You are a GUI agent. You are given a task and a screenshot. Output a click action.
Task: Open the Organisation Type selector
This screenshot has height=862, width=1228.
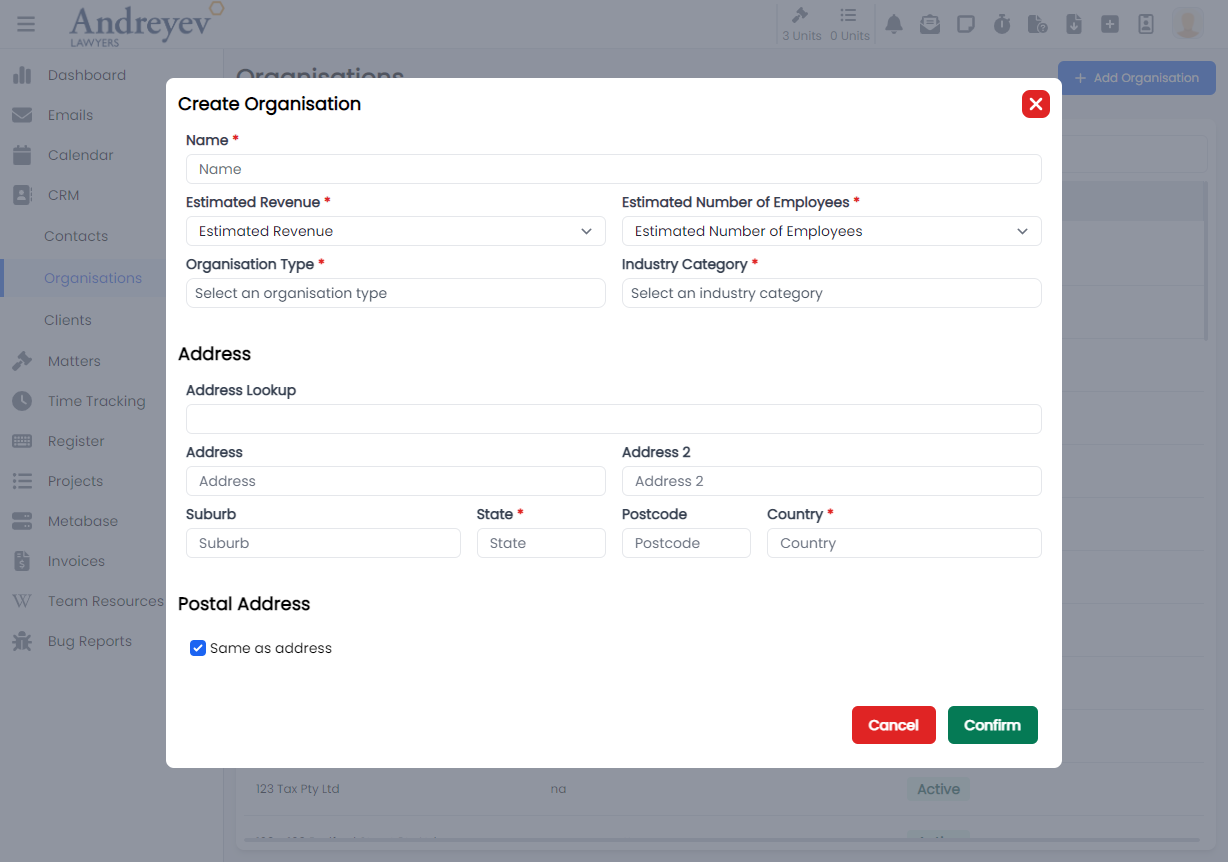[x=395, y=293]
